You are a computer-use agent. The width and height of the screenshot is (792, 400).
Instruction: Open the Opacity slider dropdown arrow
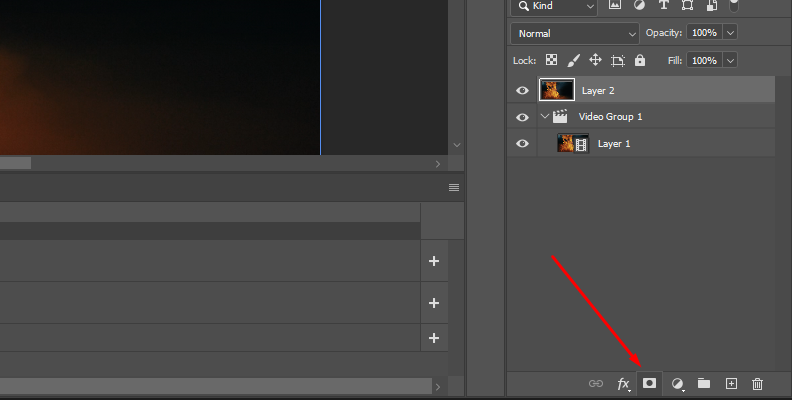coord(730,33)
